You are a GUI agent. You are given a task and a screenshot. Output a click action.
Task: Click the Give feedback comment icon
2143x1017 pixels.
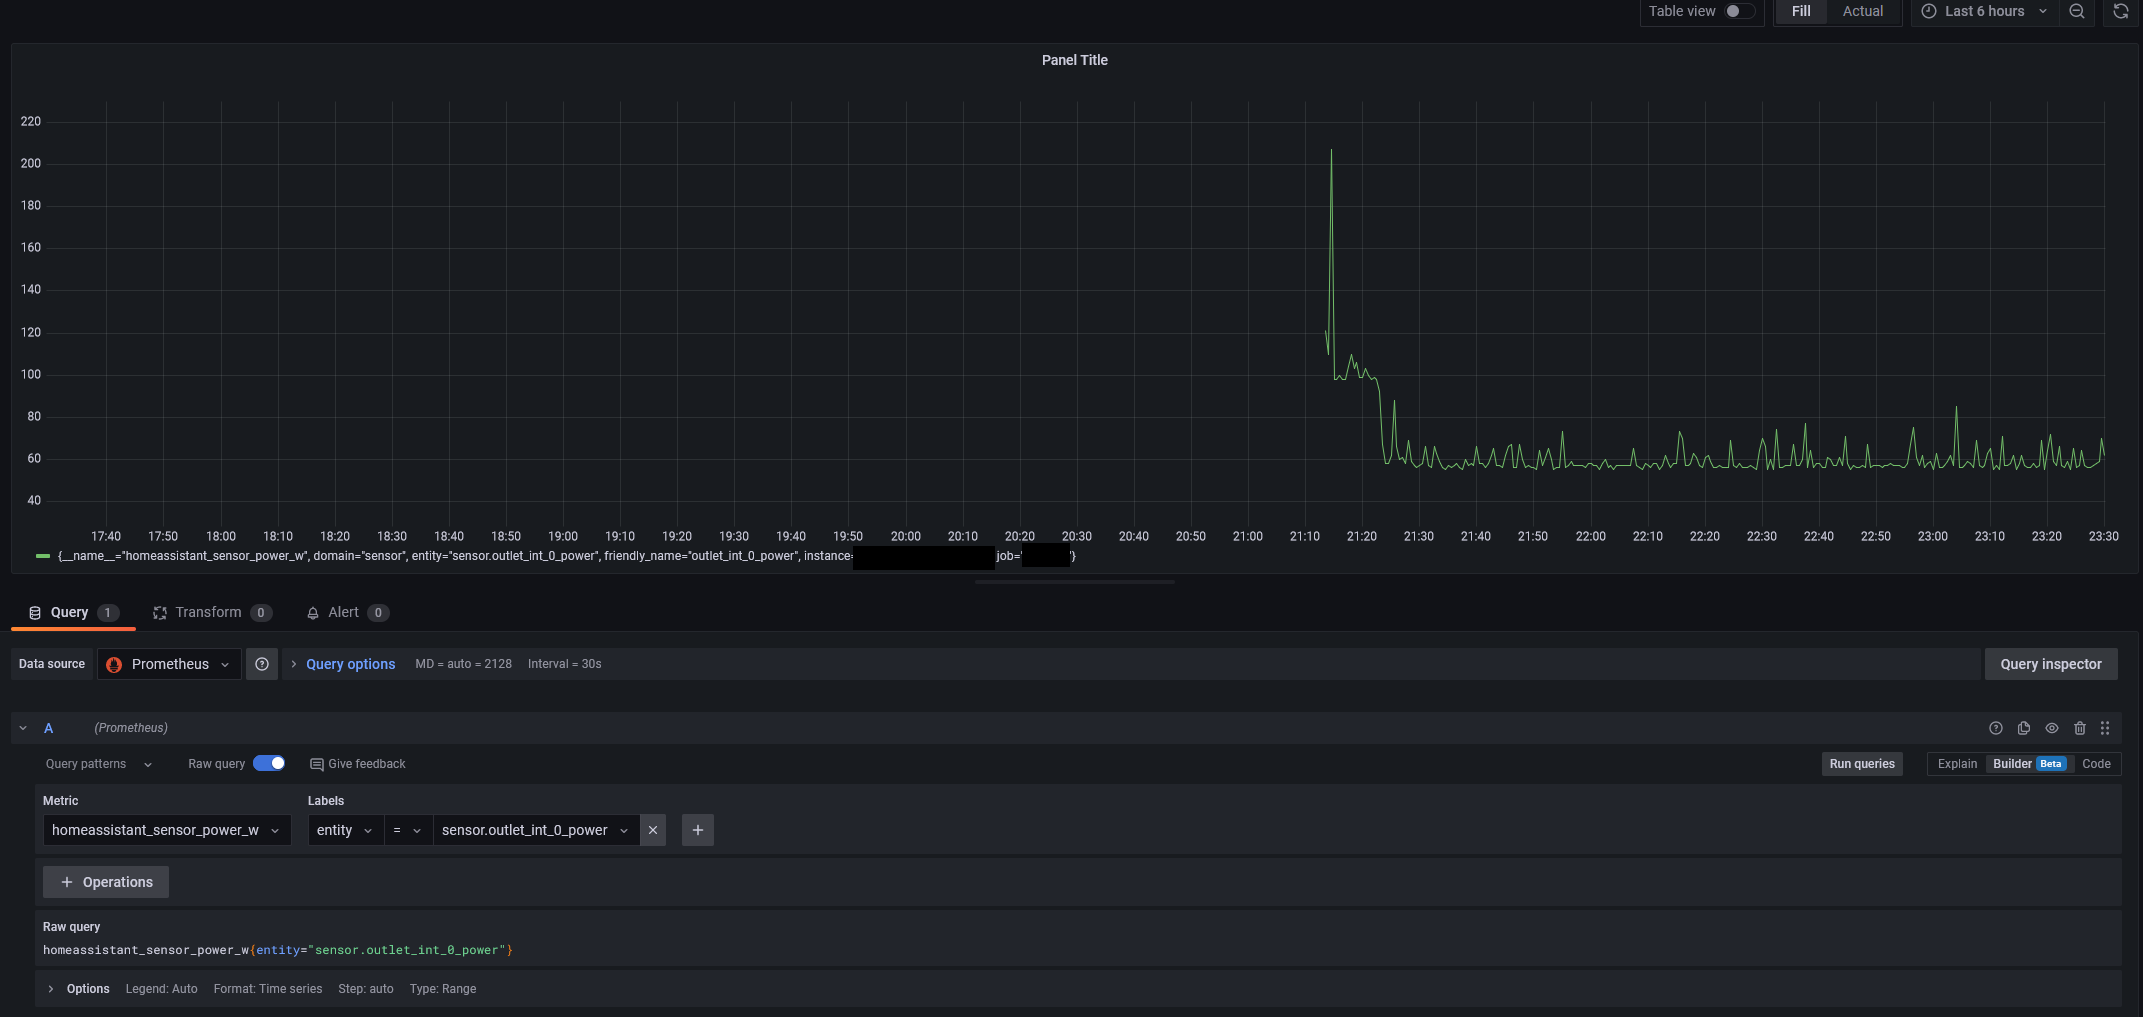pos(316,764)
